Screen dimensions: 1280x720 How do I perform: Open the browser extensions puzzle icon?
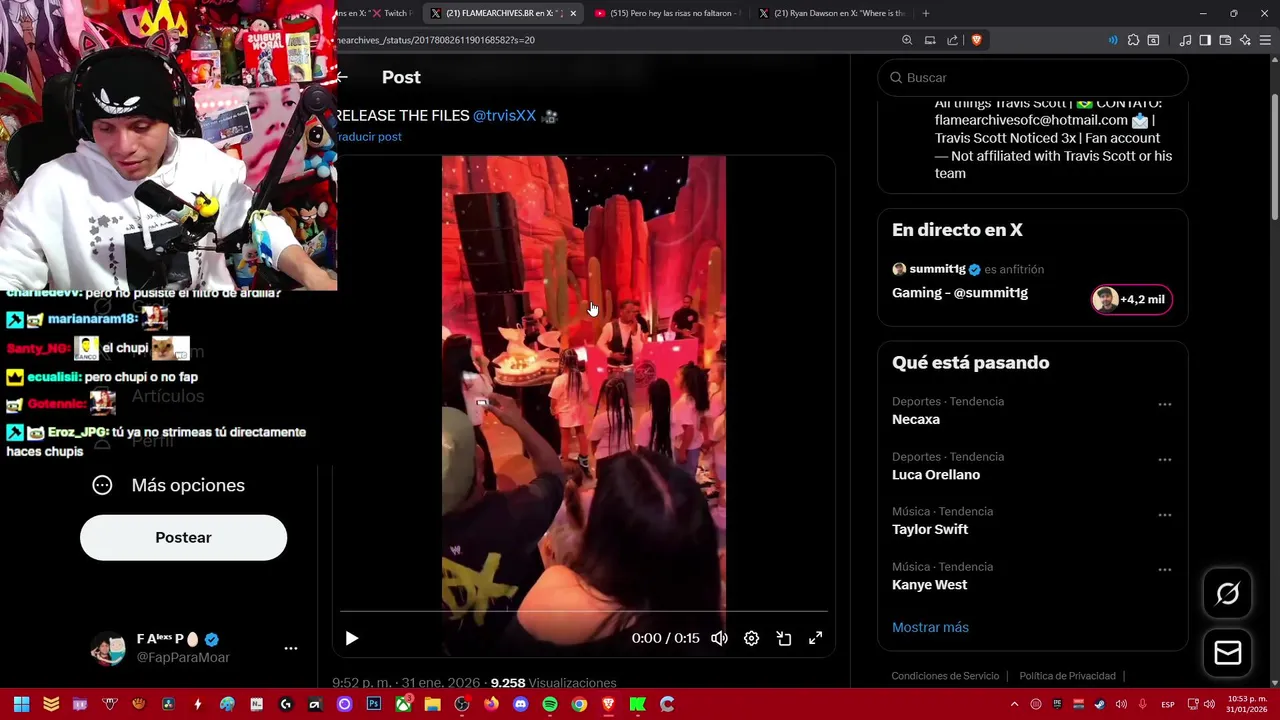click(1133, 40)
